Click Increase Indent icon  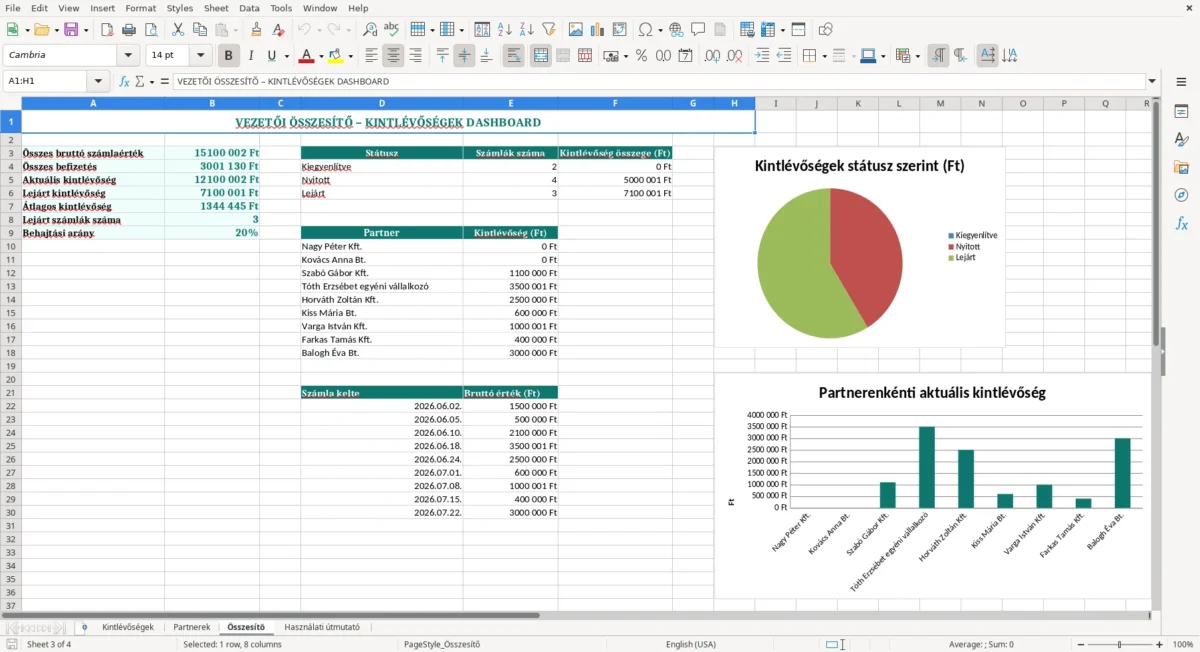coord(762,56)
